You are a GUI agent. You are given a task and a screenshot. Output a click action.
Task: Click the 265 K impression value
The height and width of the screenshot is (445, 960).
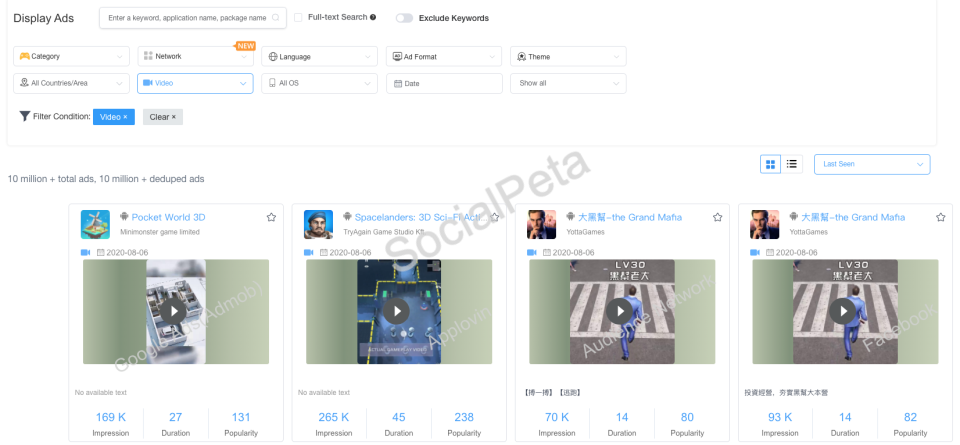coord(334,417)
